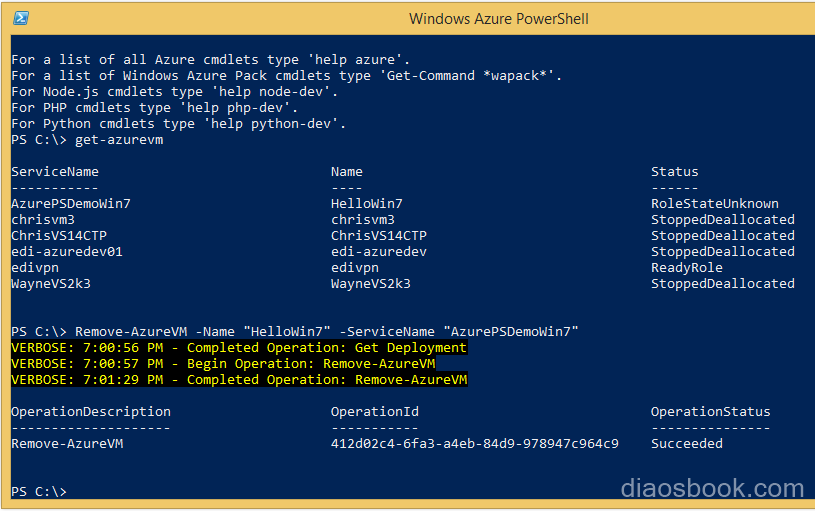Viewport: 815px width, 511px height.
Task: Click the Name column header
Action: point(347,172)
